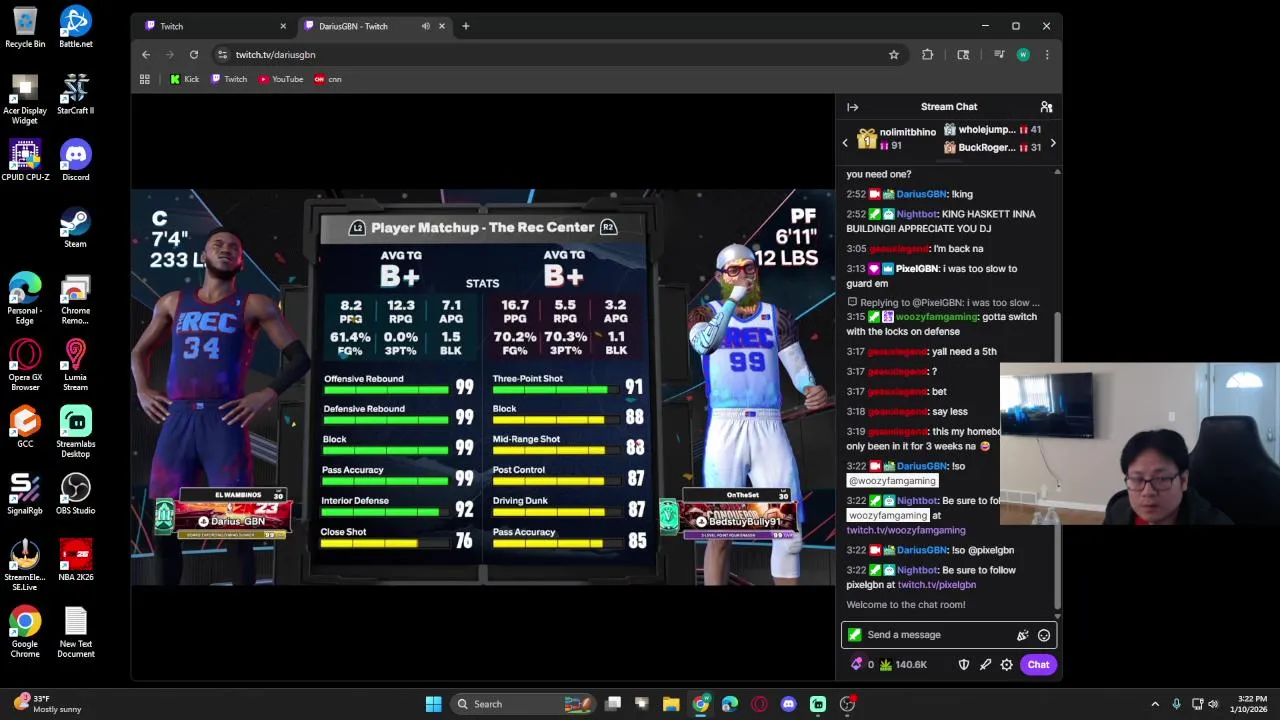Open PixelGBN username in chat
1280x720 pixels.
pyautogui.click(x=917, y=269)
